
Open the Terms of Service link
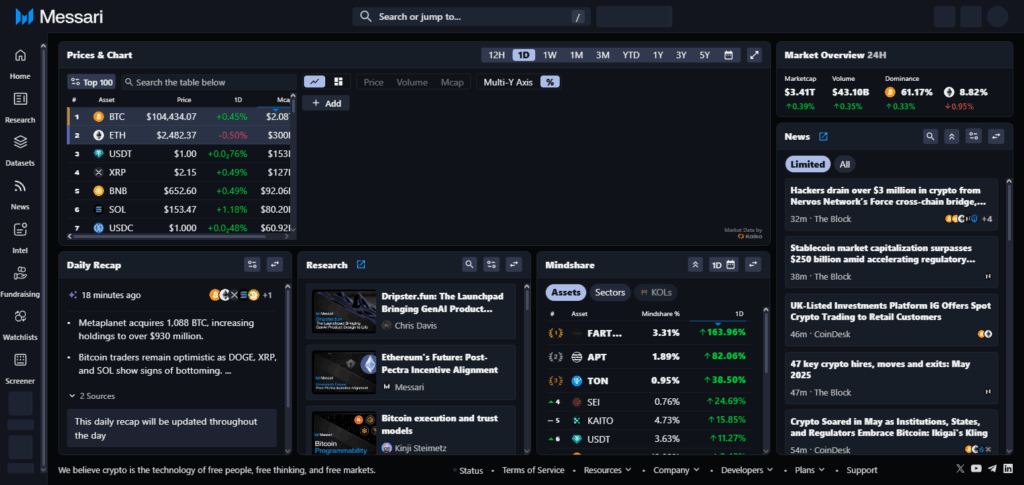[532, 470]
